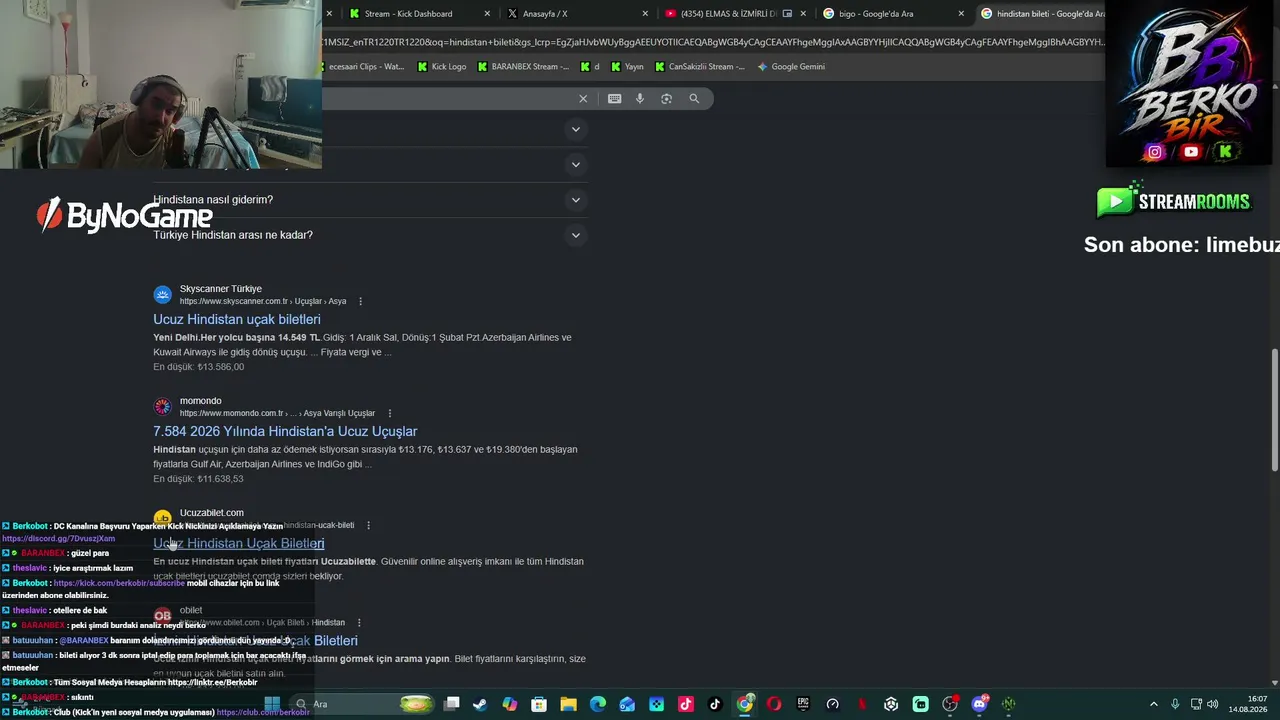Click the 'En düşük: ₺11.638,53' price text
The image size is (1280, 720).
198,479
